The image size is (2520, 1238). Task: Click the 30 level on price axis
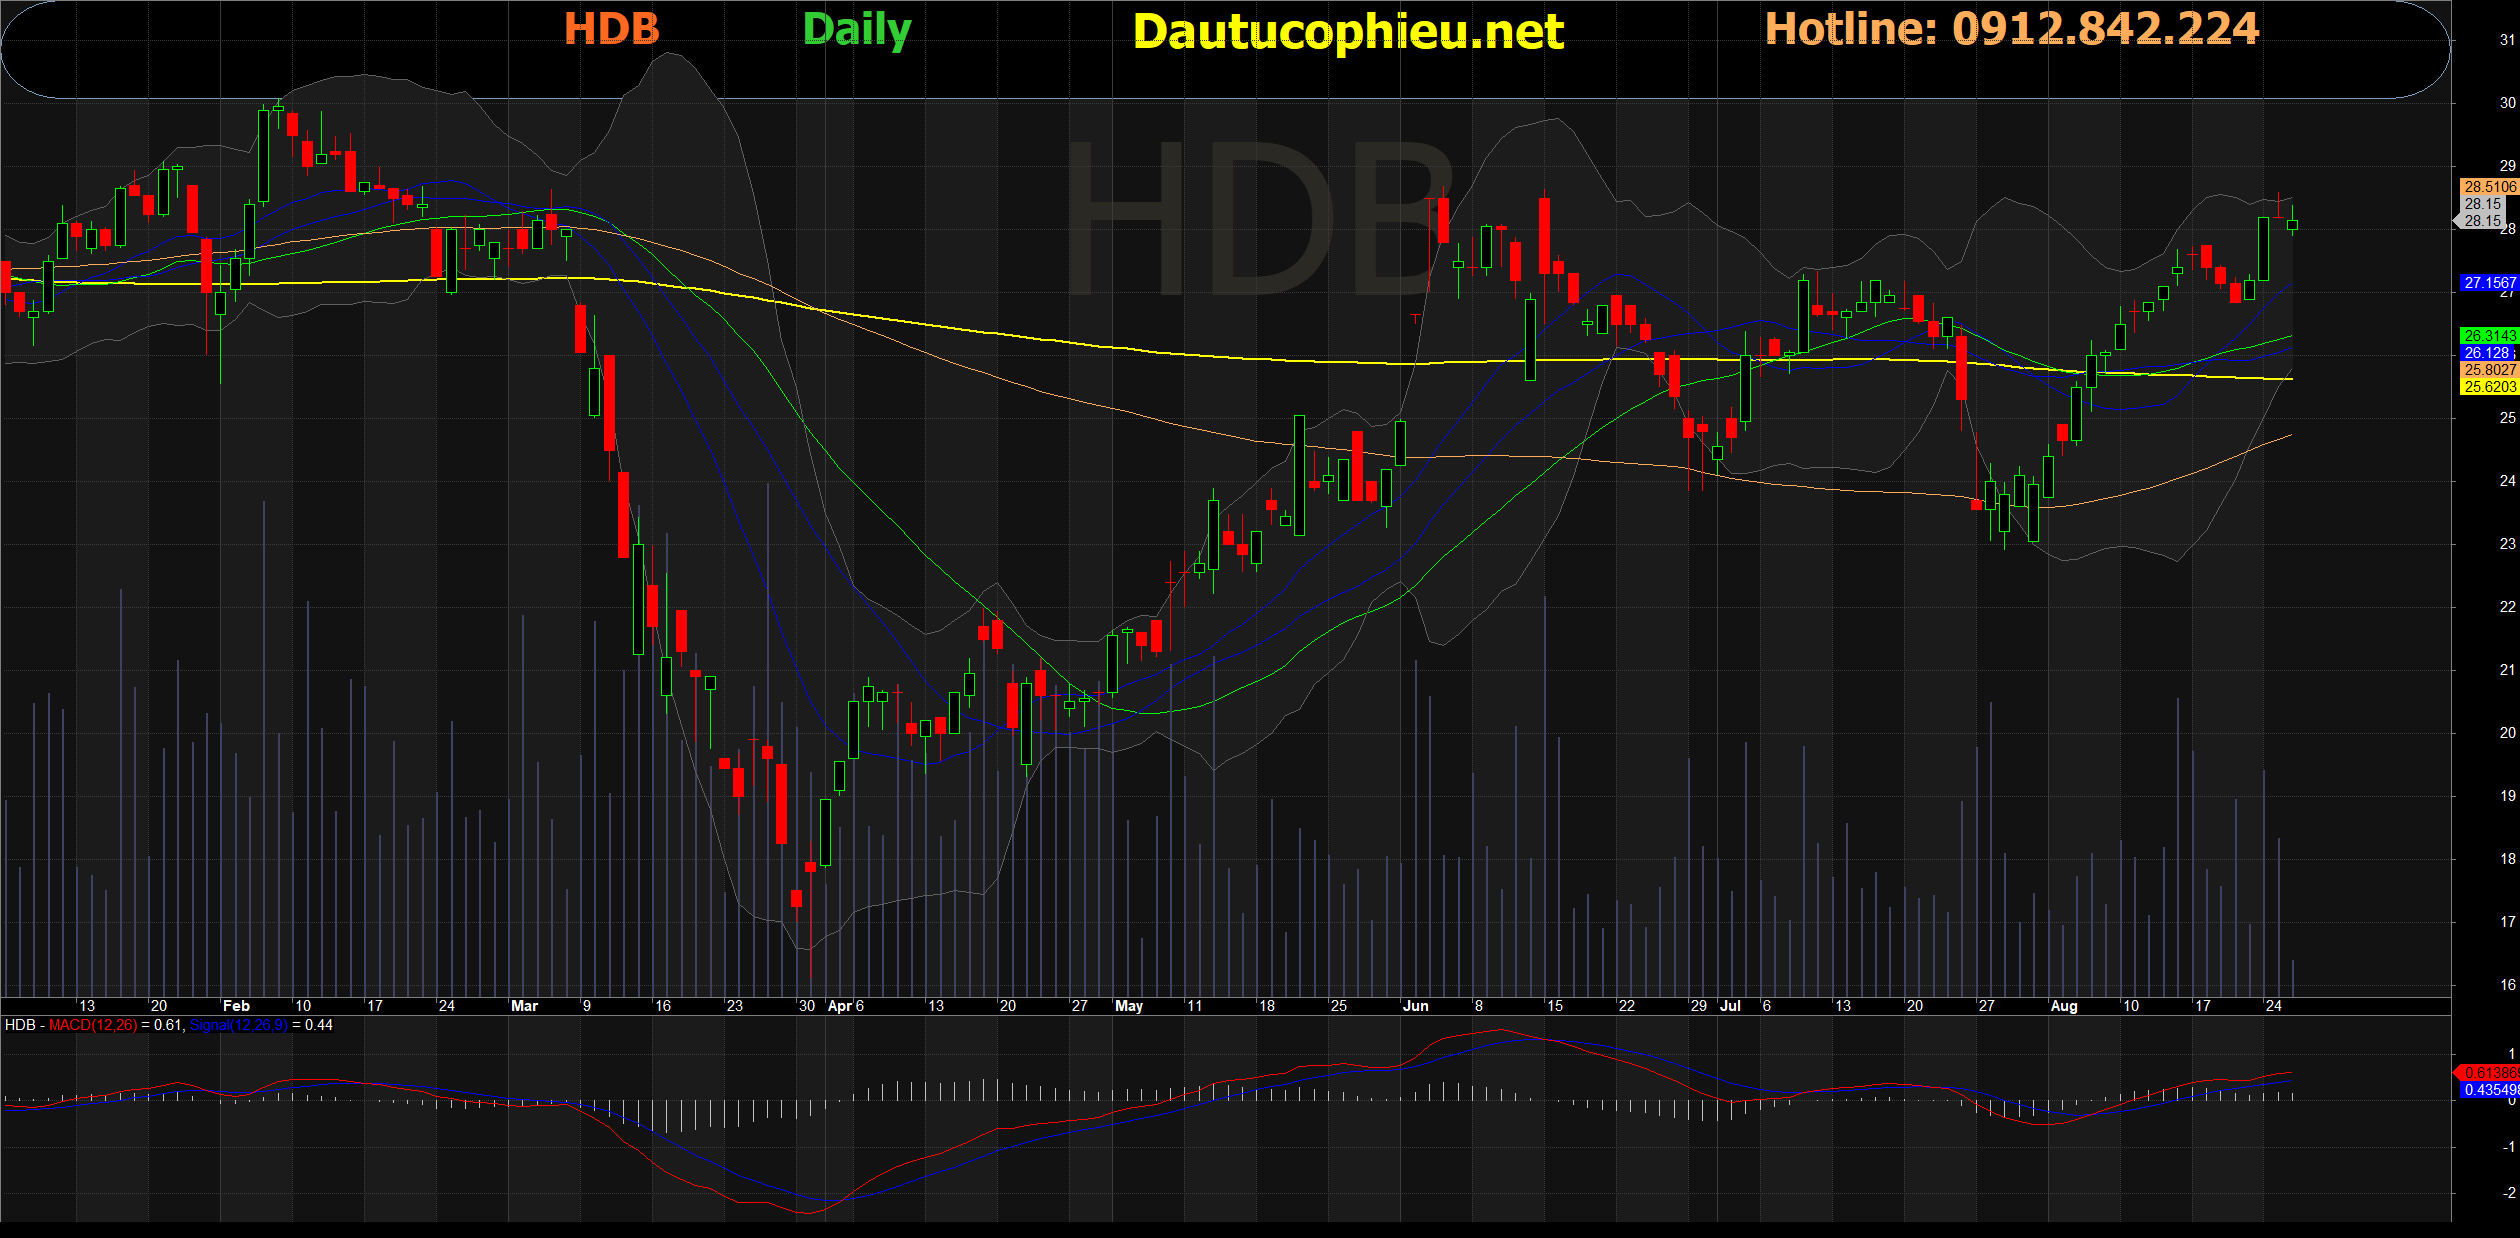2507,103
